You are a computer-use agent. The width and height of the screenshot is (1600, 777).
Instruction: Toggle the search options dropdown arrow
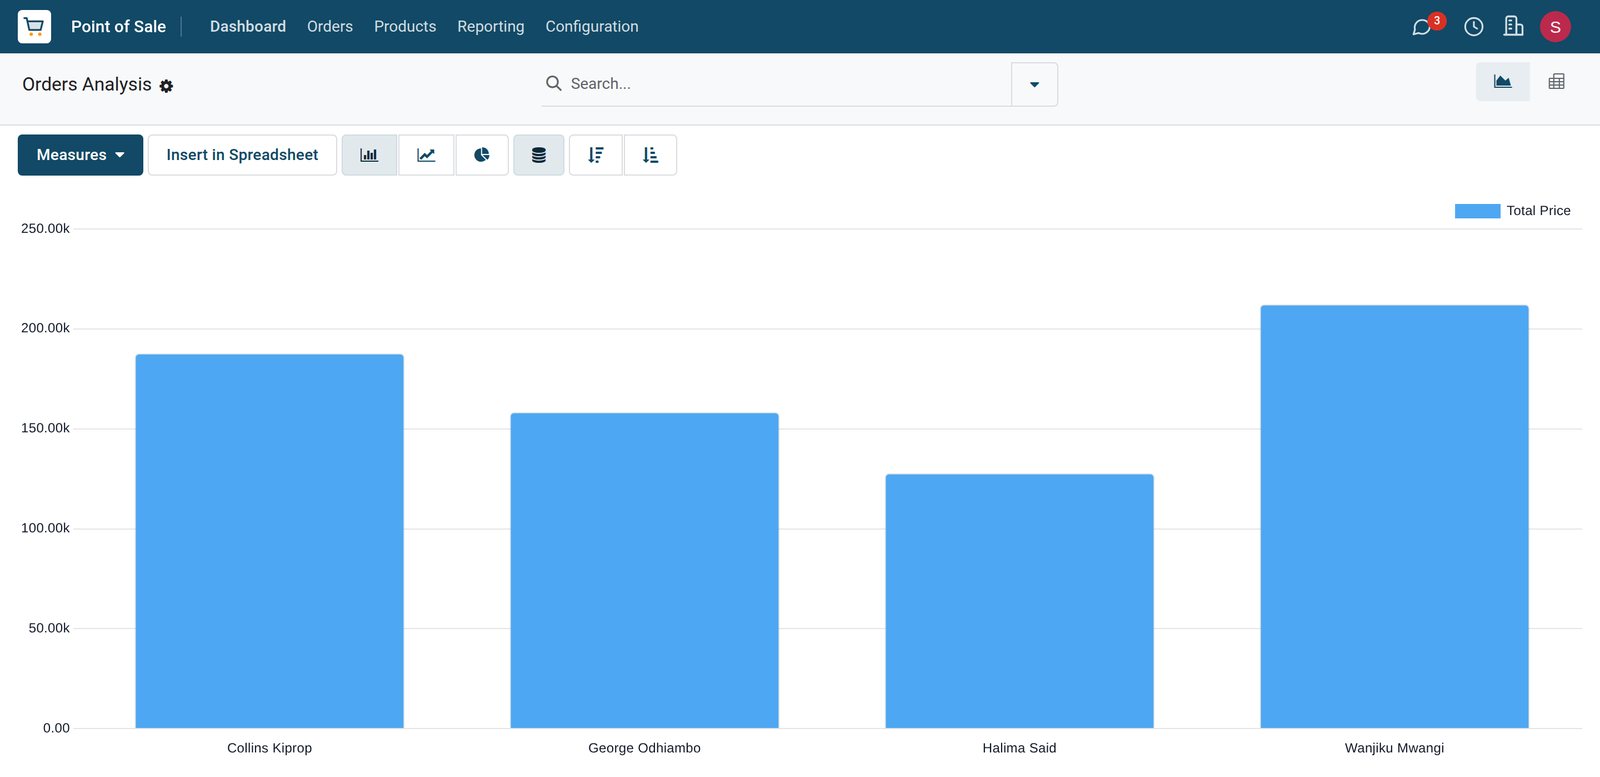[1034, 84]
